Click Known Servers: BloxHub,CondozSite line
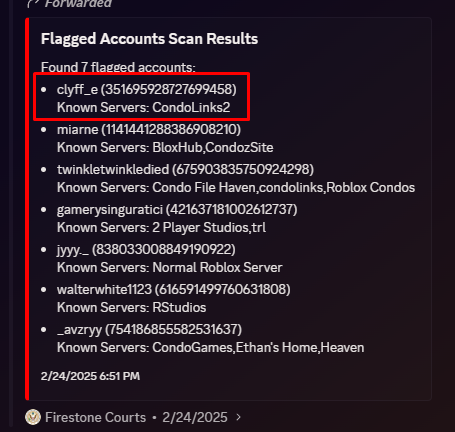 [x=165, y=148]
